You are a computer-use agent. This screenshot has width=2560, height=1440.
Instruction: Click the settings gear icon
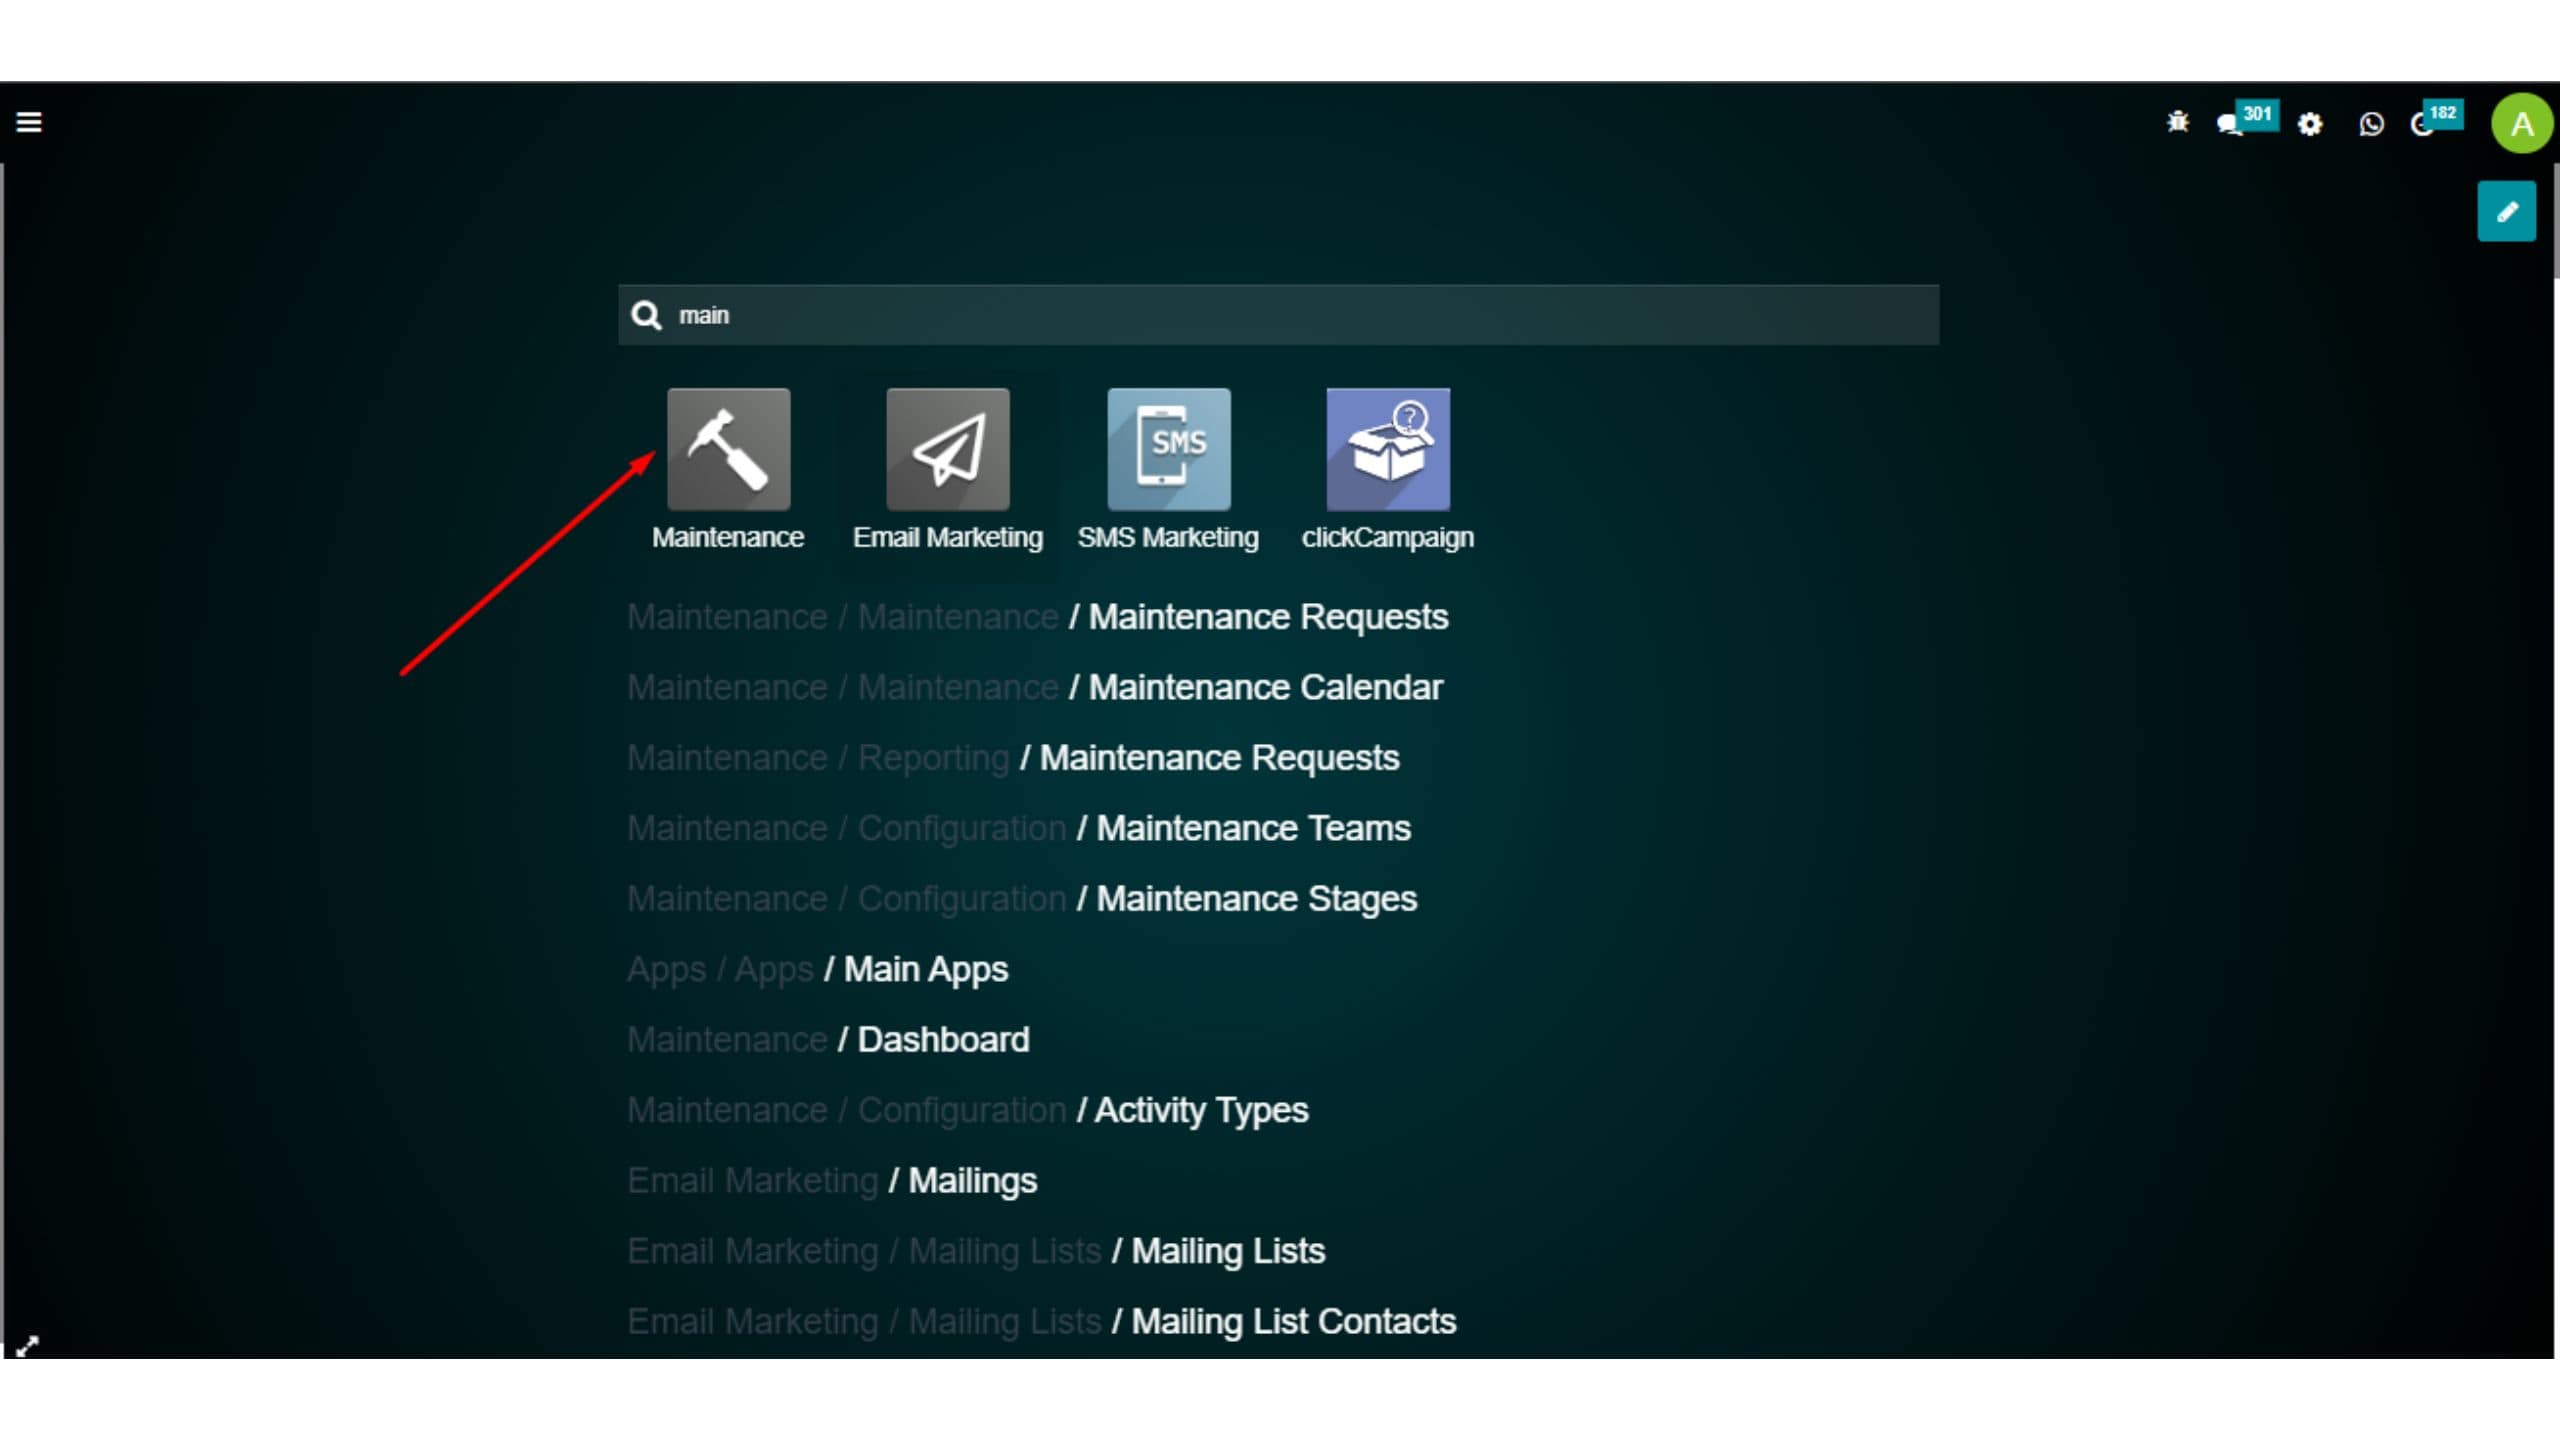(2309, 124)
